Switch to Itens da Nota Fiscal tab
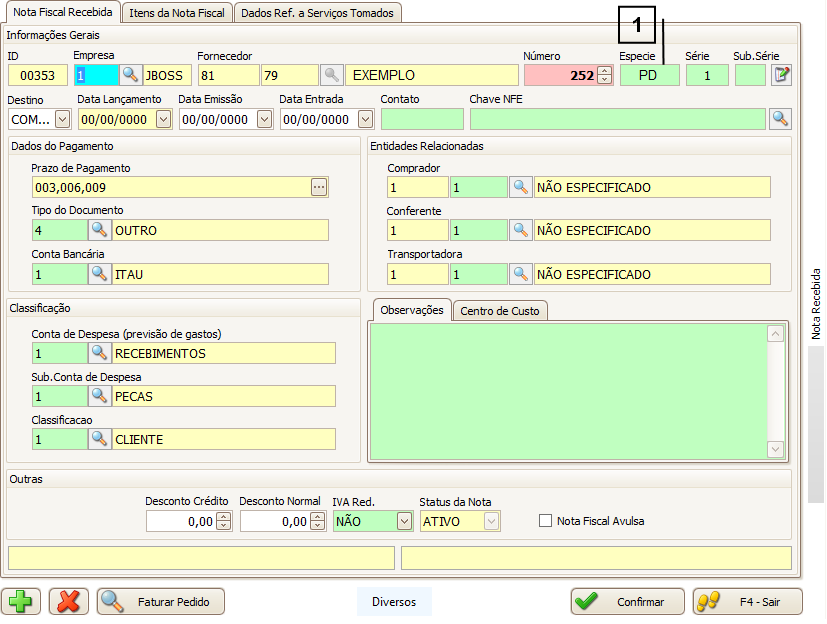827x624 pixels. click(x=177, y=12)
